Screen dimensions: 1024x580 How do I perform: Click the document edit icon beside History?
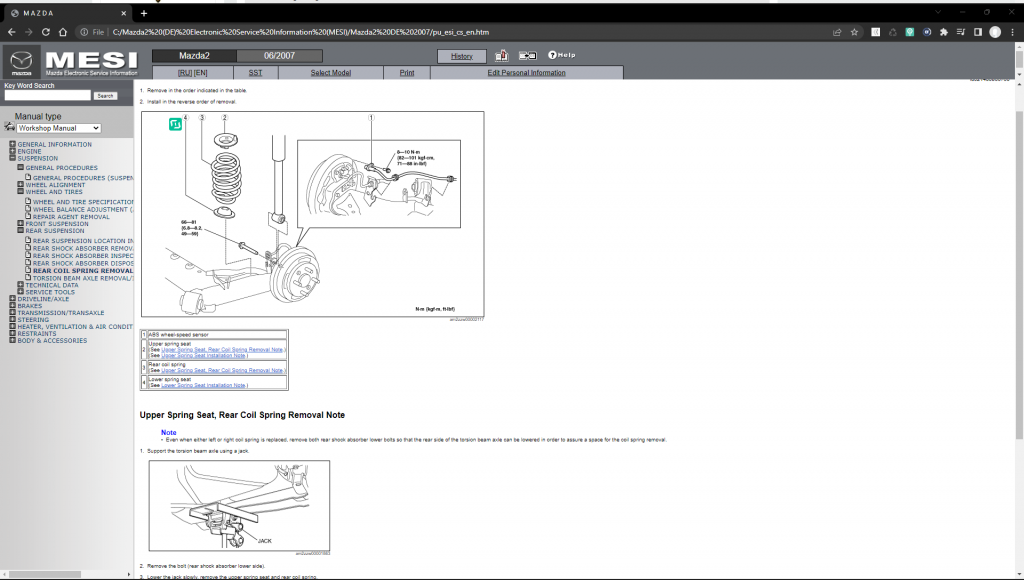502,56
